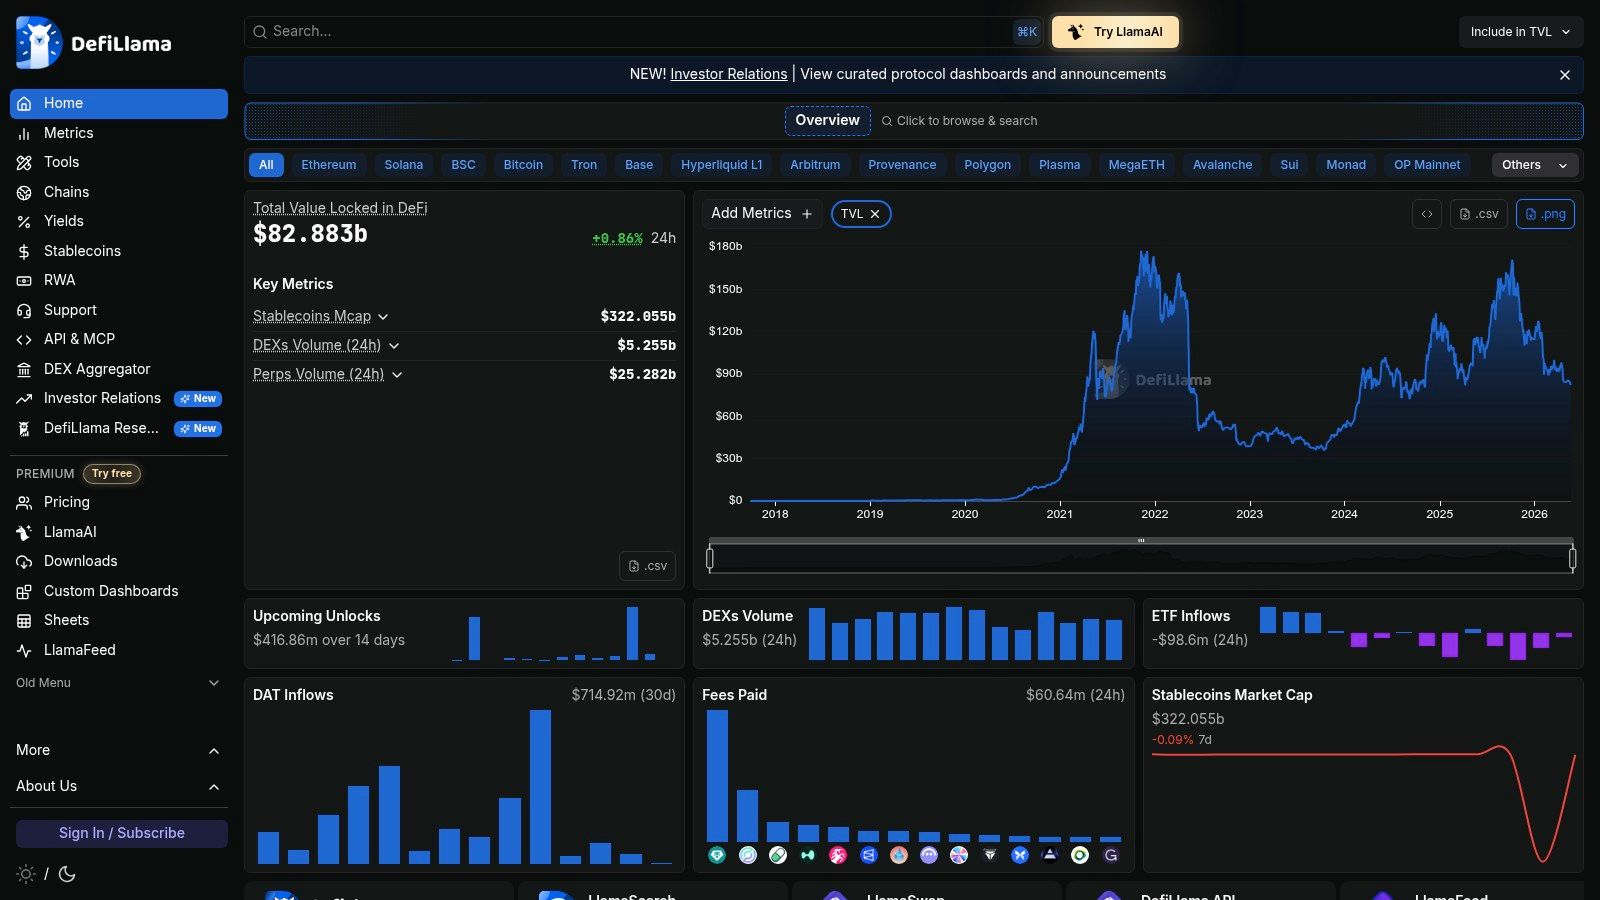Viewport: 1600px width, 900px height.
Task: Dismiss the Investor Relations announcement banner
Action: (1565, 75)
